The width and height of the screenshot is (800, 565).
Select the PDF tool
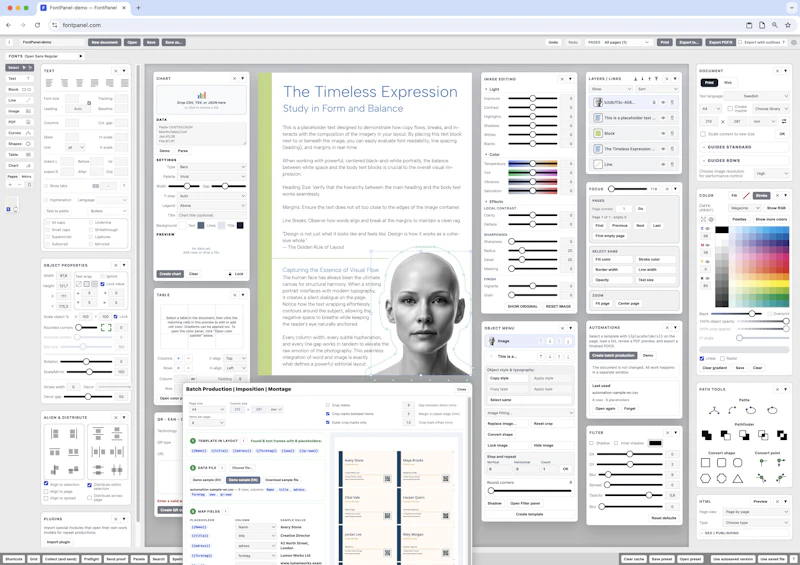(19, 122)
